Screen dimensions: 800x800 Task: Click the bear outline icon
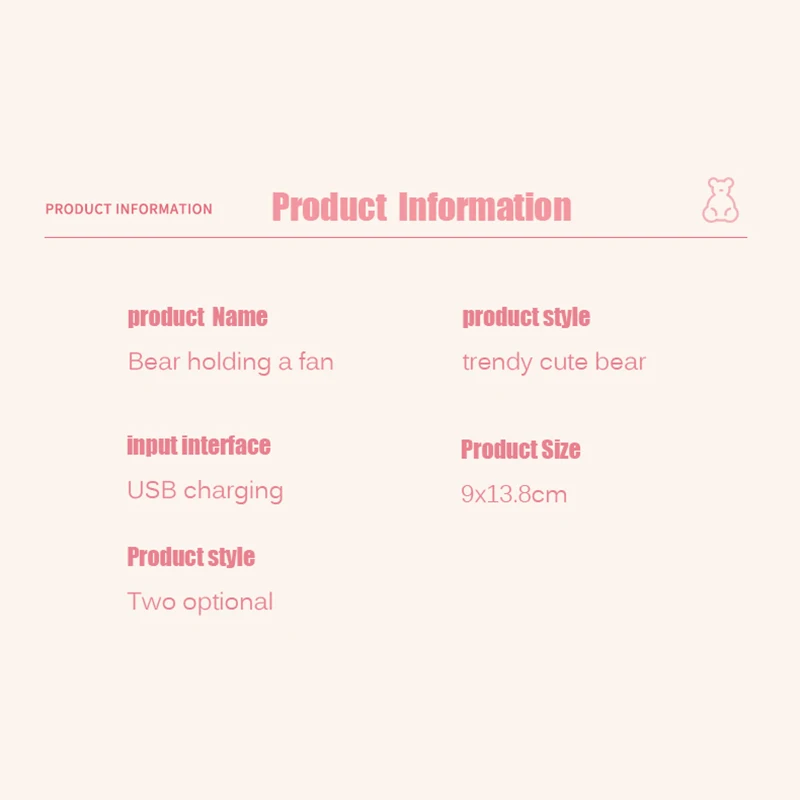pyautogui.click(x=720, y=200)
